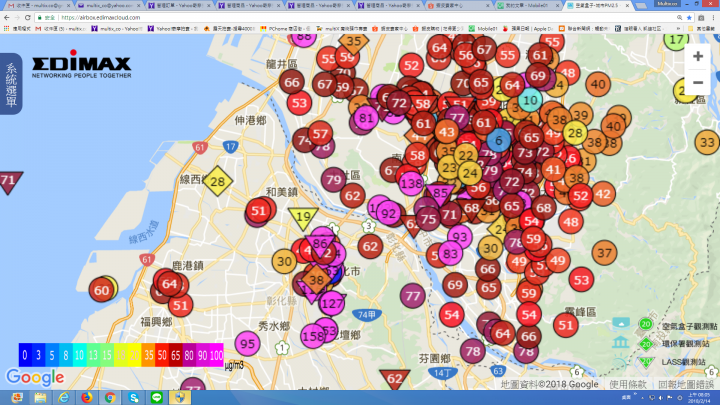
Task: Switch to the multix_co@yahoo mail tab
Action: 109,6
